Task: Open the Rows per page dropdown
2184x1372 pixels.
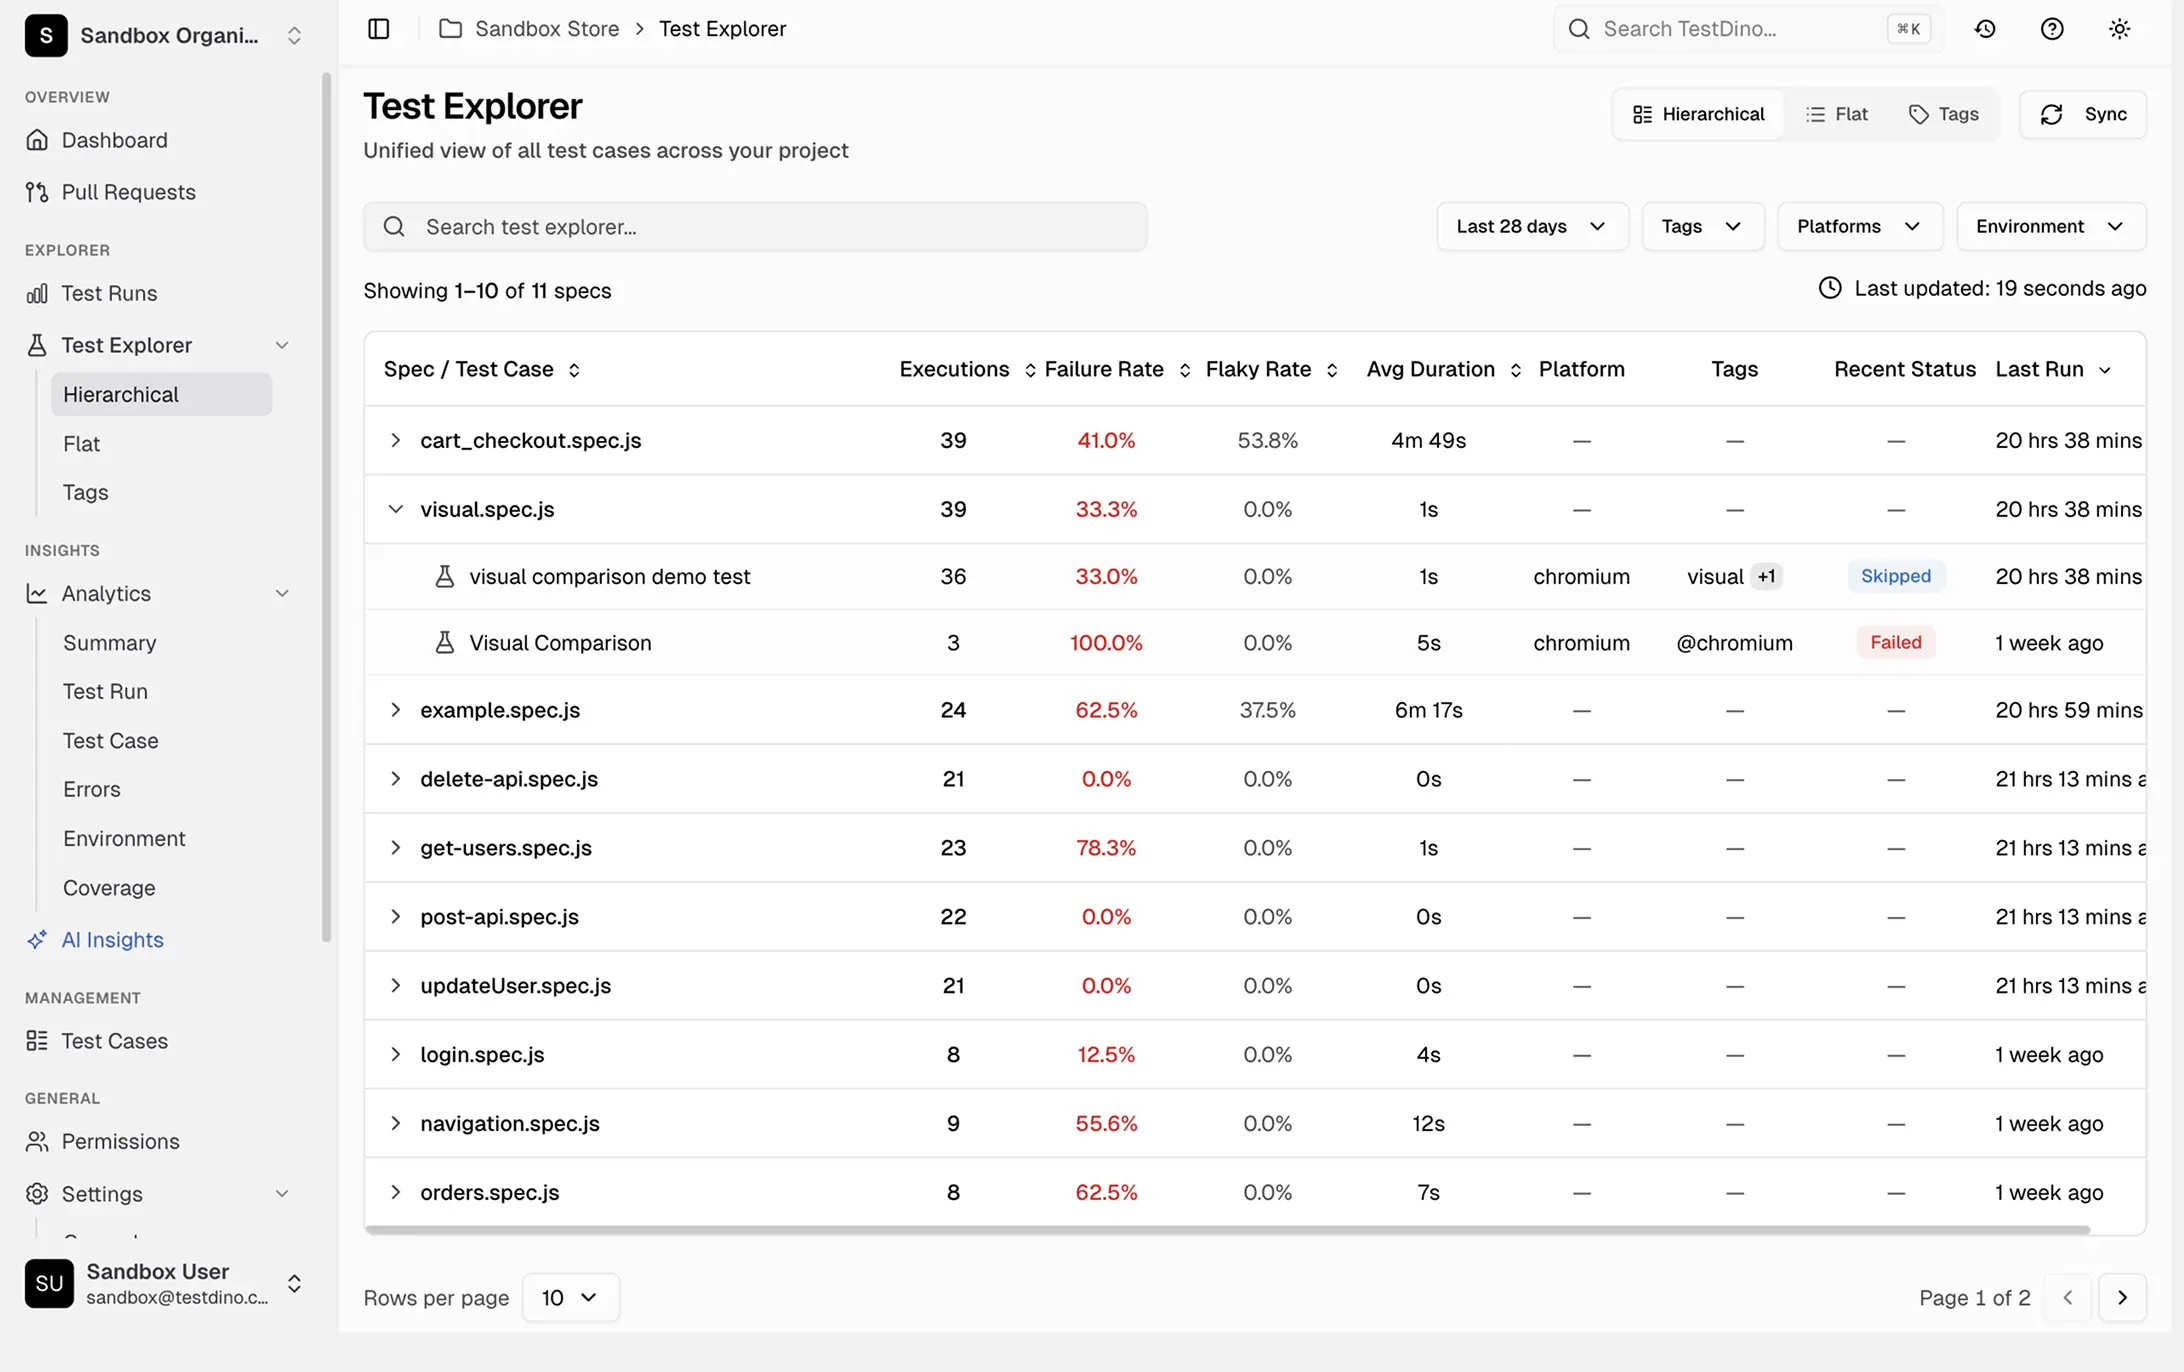Action: pos(570,1297)
